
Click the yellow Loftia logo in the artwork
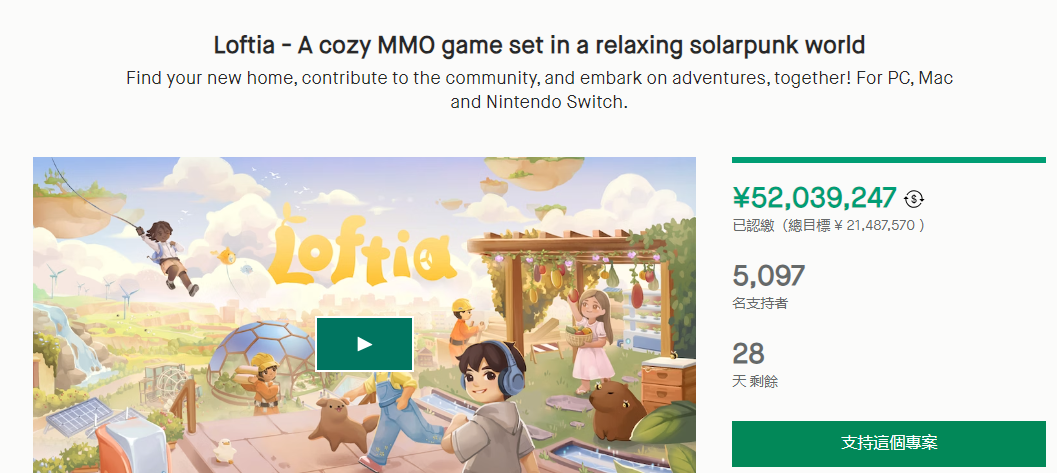tap(361, 254)
